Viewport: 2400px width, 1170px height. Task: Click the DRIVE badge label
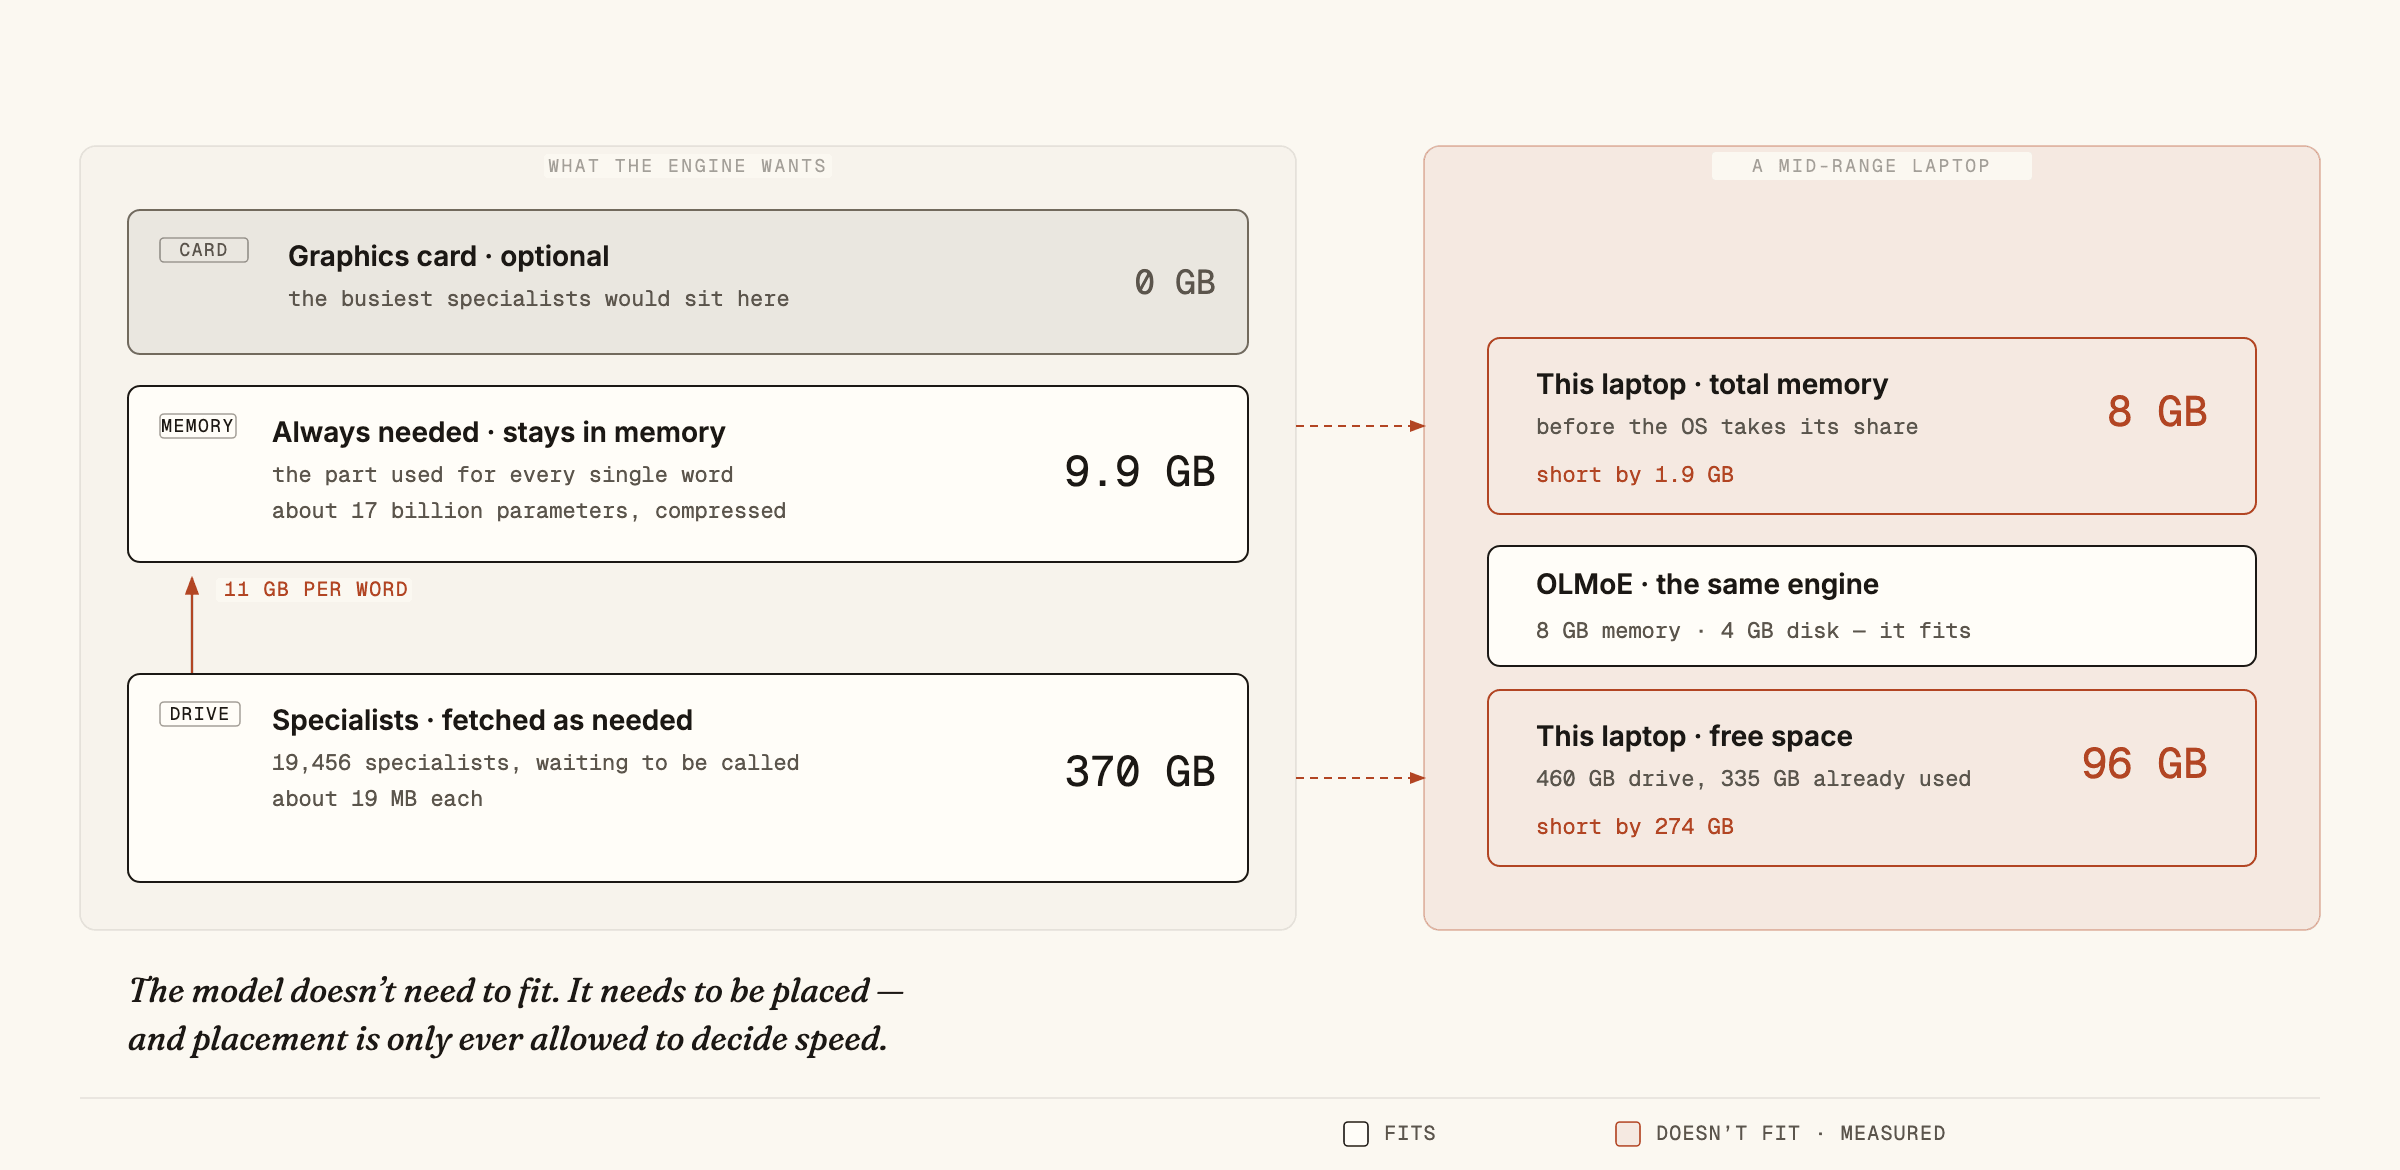[200, 714]
